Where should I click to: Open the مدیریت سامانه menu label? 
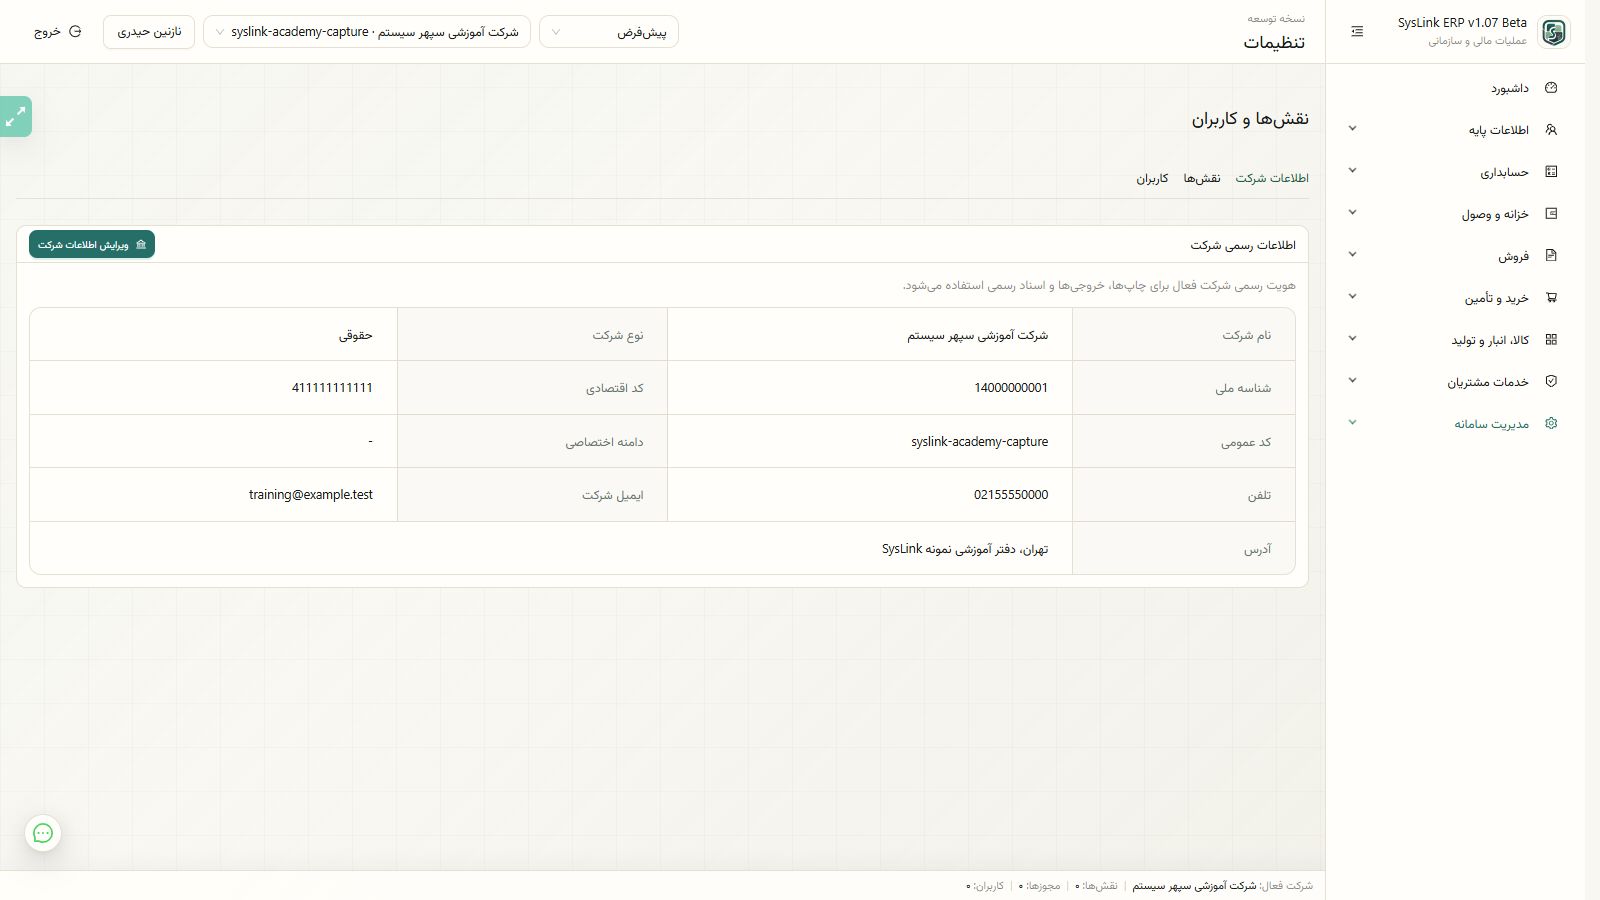[1491, 424]
